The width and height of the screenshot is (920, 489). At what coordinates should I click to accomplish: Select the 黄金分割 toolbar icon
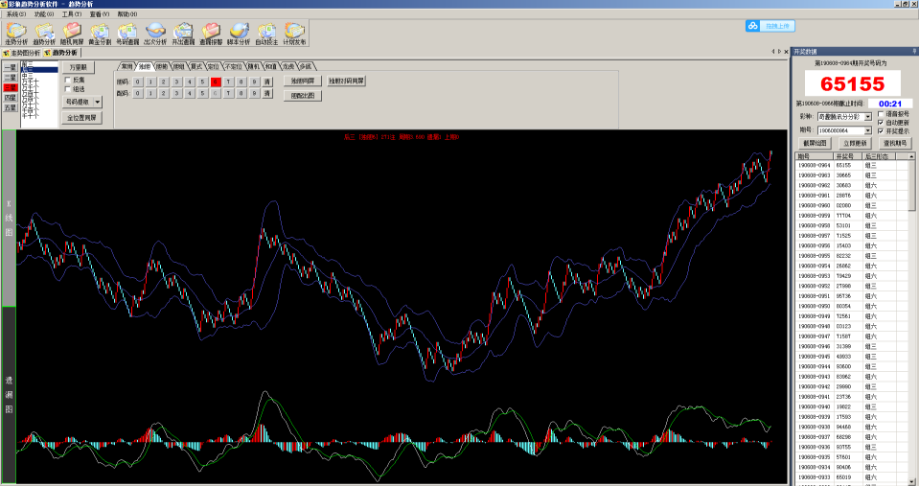[100, 34]
